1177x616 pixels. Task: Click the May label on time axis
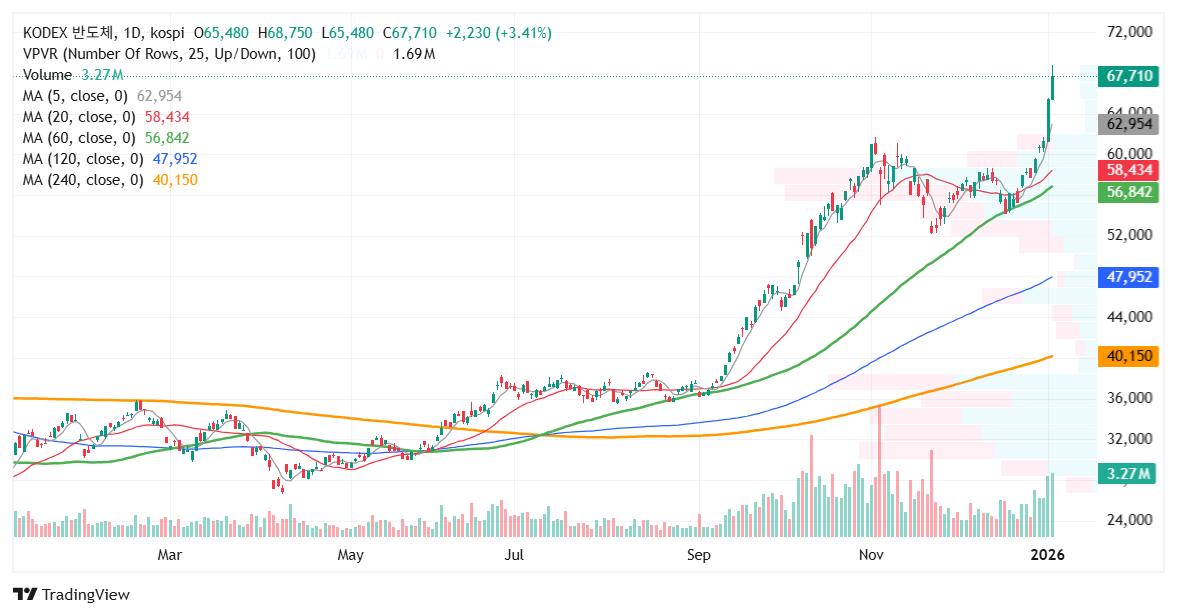click(x=351, y=555)
